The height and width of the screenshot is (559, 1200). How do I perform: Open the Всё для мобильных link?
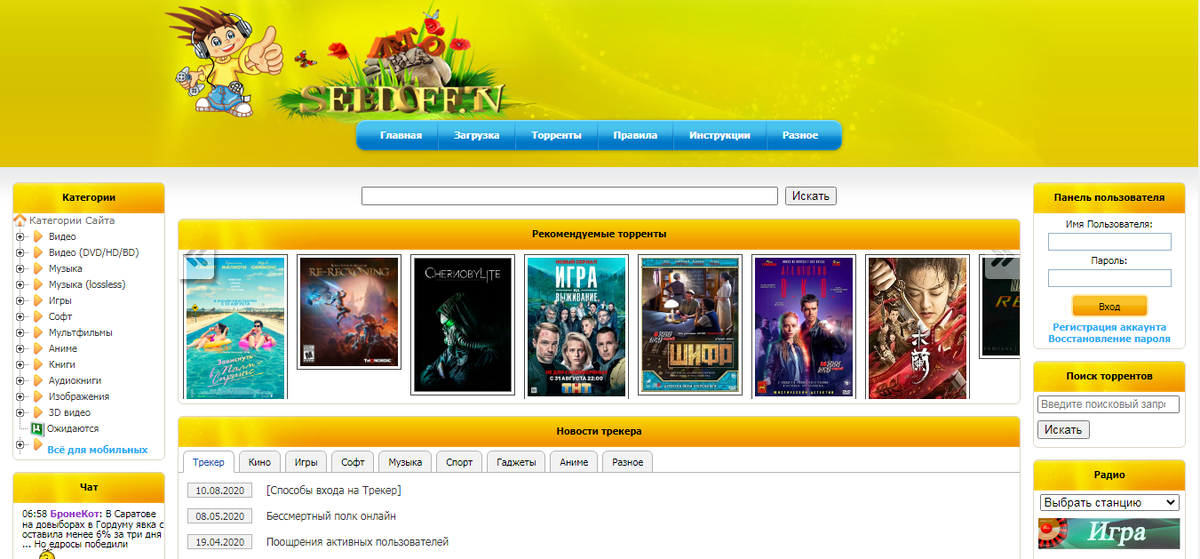click(97, 450)
